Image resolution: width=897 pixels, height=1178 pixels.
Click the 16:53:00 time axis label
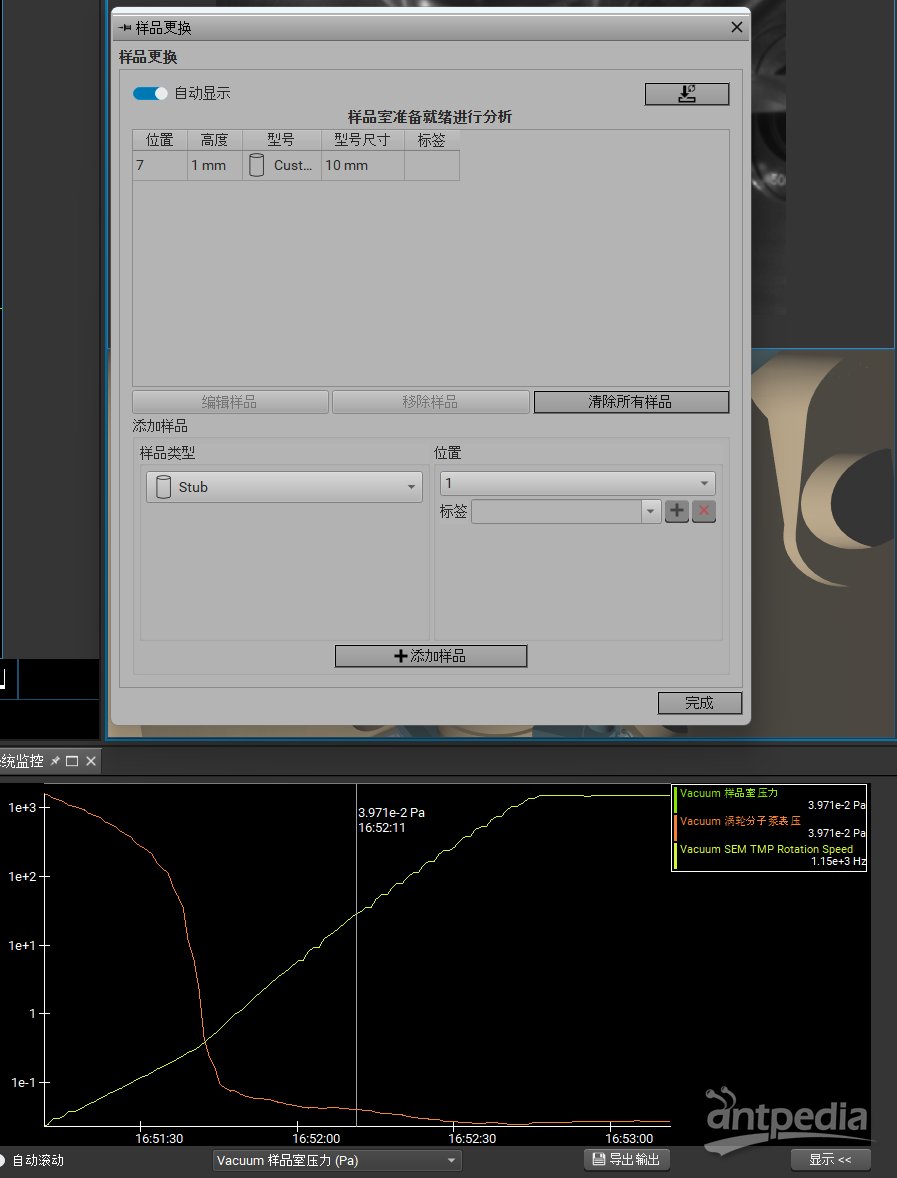(x=629, y=1138)
